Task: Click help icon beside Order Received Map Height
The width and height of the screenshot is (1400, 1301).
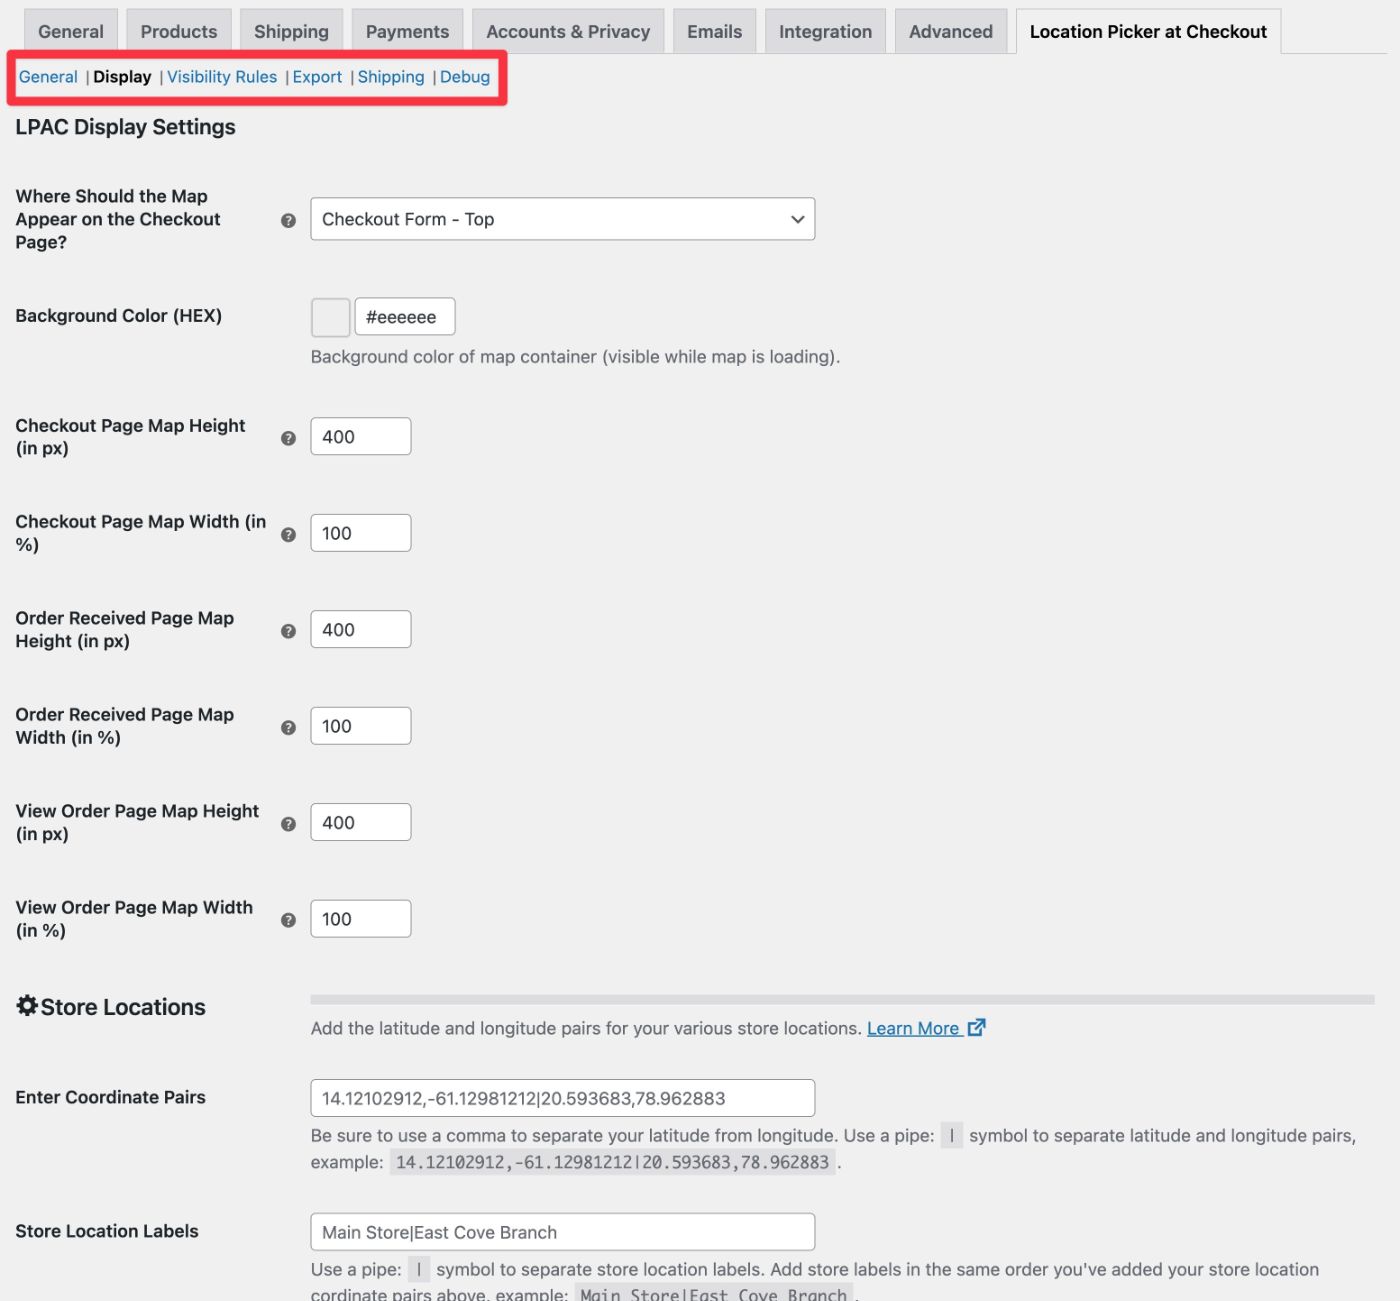Action: coord(288,631)
